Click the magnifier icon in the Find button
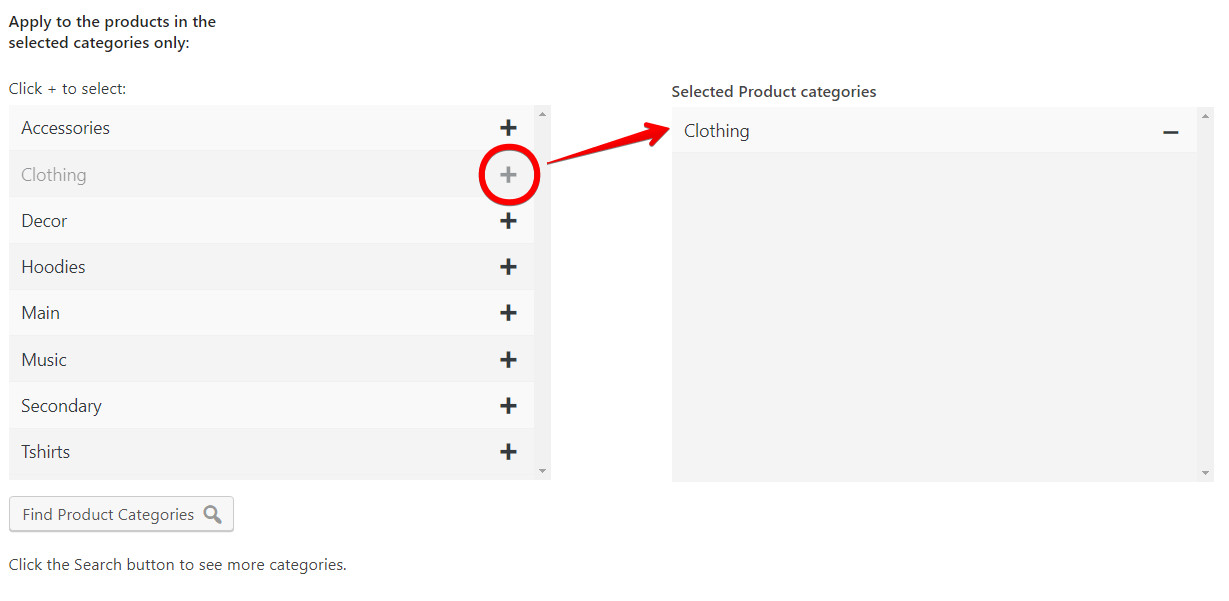 pyautogui.click(x=212, y=514)
